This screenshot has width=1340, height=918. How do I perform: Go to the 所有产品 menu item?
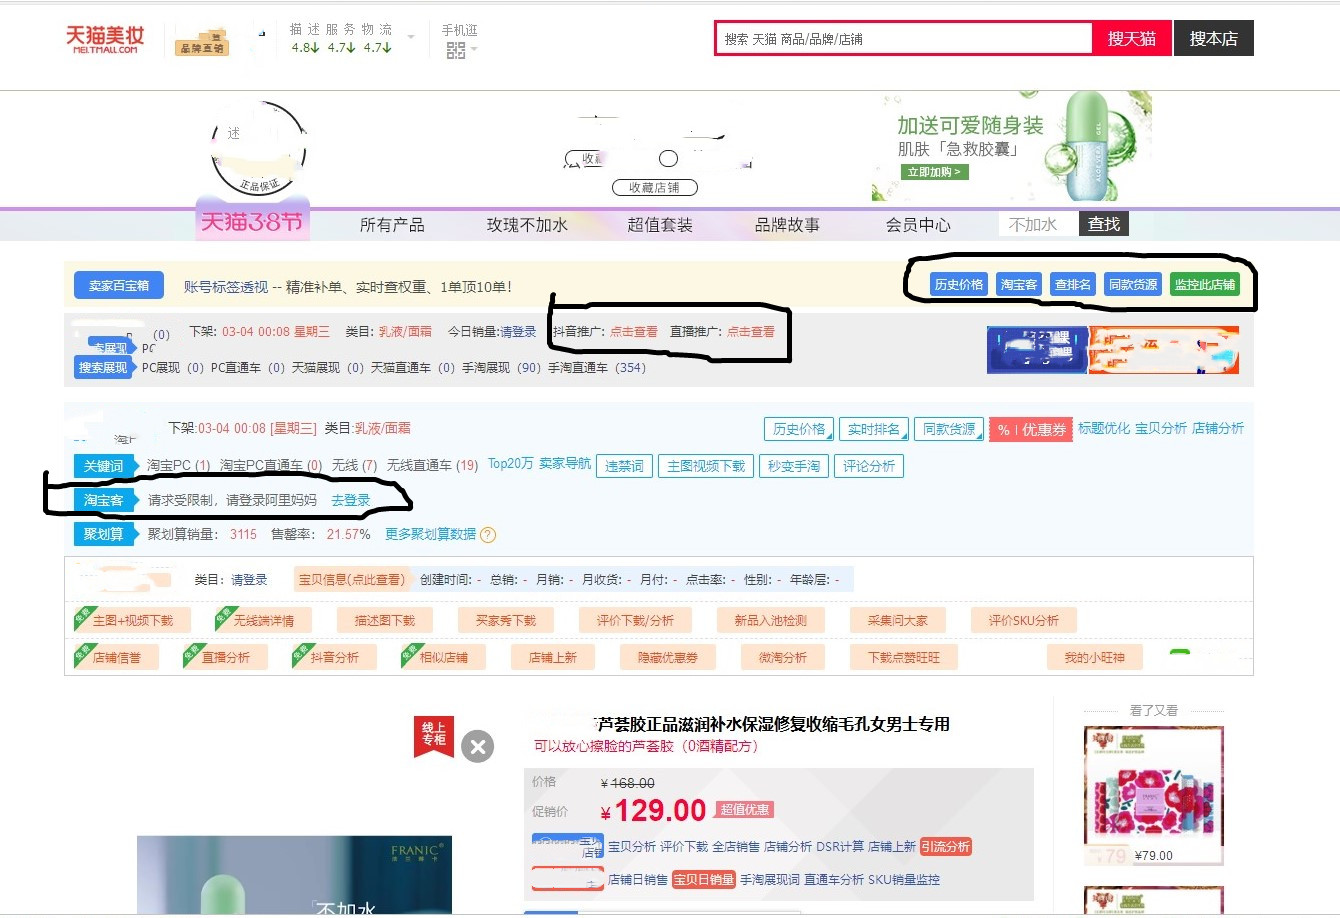392,224
